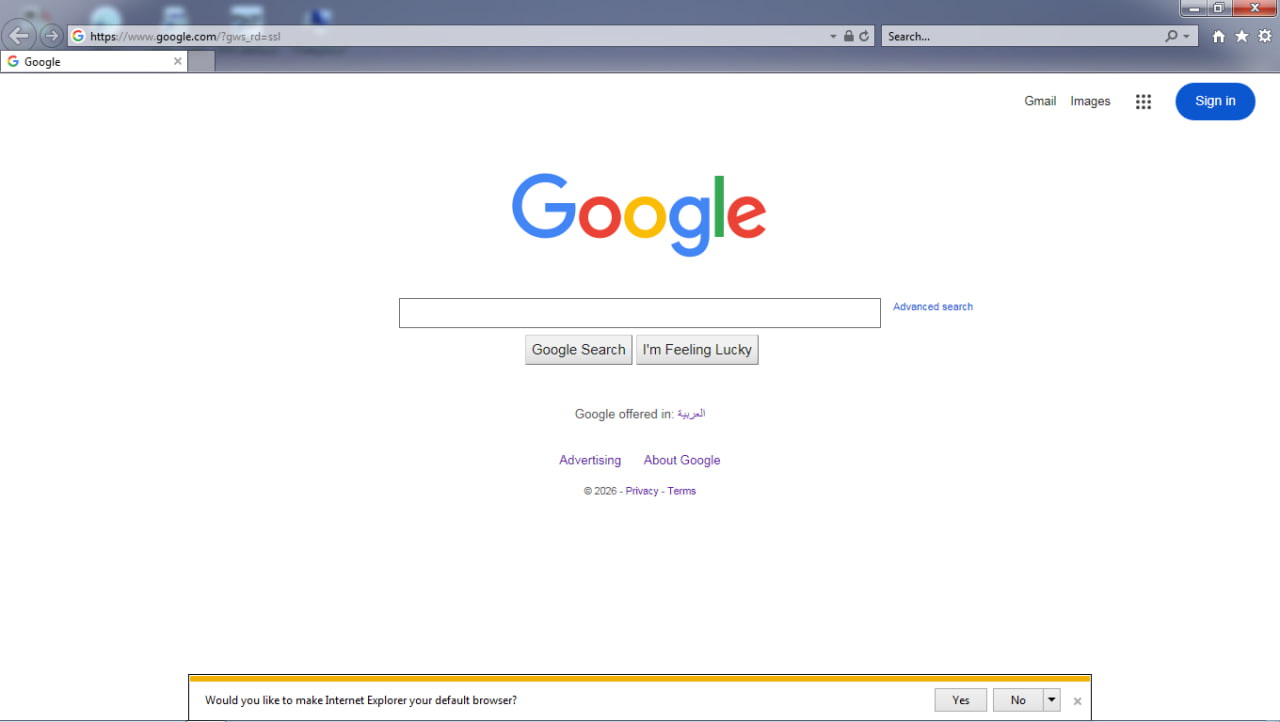Open the address bar autocomplete dropdown arrow
The height and width of the screenshot is (722, 1280).
pyautogui.click(x=833, y=36)
